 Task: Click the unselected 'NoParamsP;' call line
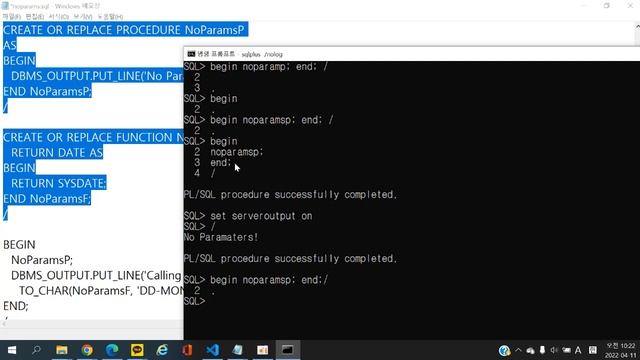(x=42, y=260)
